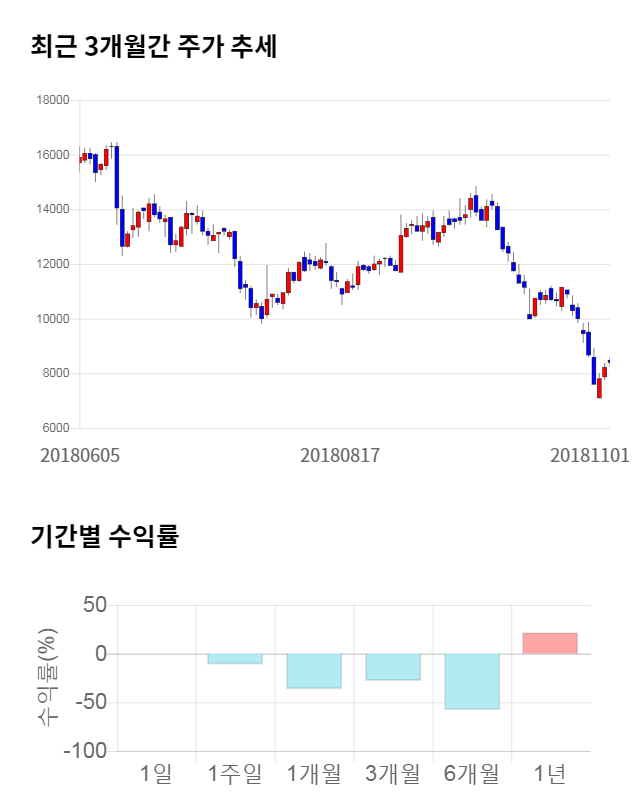Click the 20180817 date label

point(340,455)
